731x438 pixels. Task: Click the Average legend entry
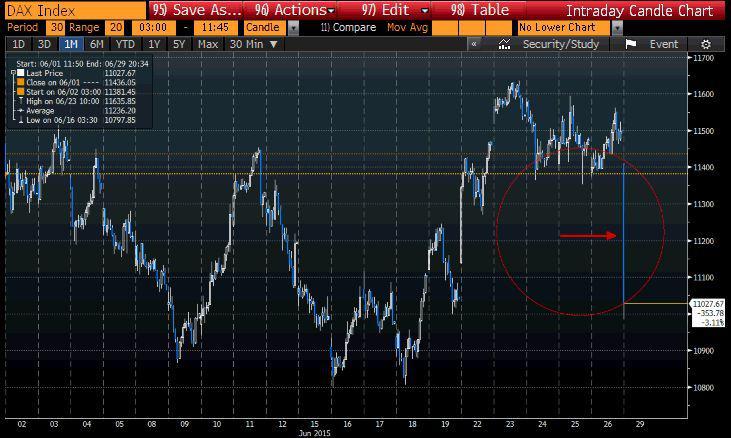(40, 110)
